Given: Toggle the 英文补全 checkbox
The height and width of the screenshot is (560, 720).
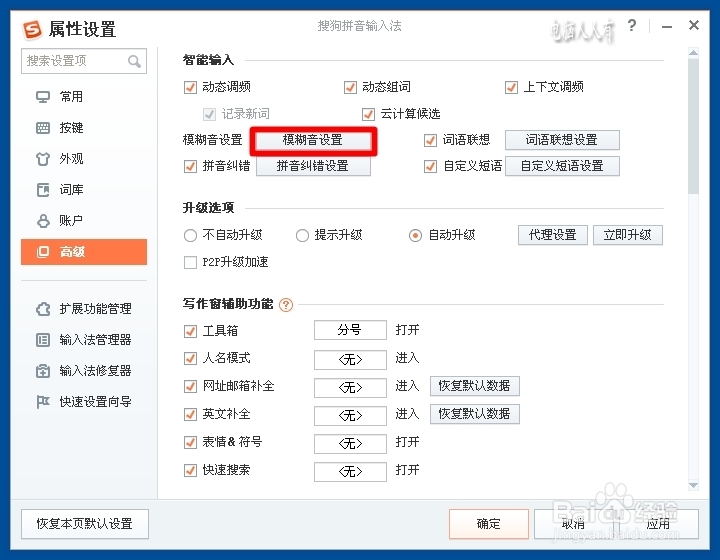Looking at the screenshot, I should click(190, 414).
